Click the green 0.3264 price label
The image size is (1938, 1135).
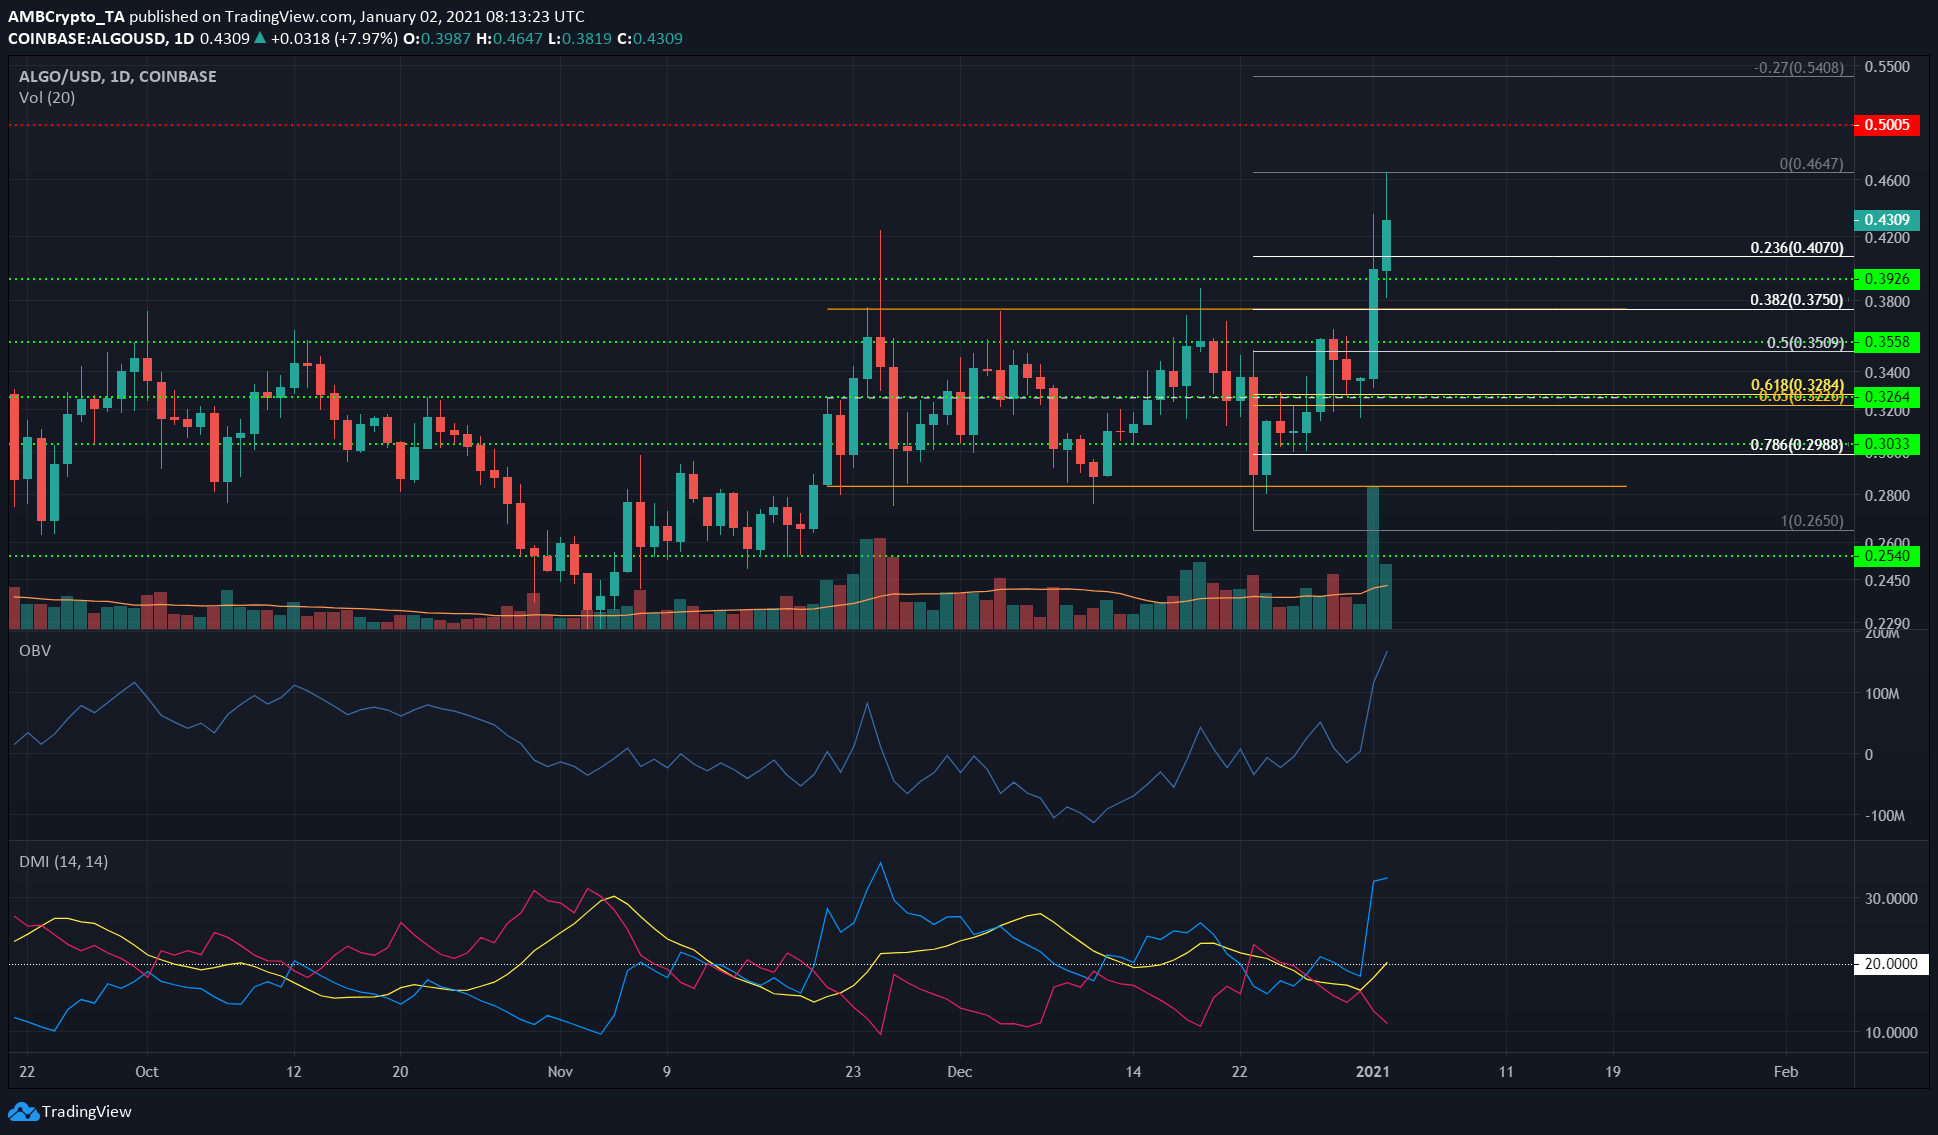(x=1886, y=397)
